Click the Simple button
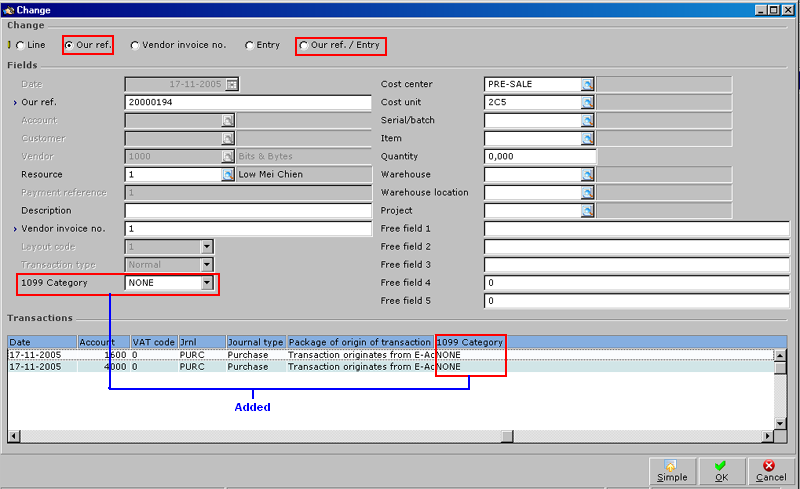The image size is (800, 489). click(x=672, y=471)
